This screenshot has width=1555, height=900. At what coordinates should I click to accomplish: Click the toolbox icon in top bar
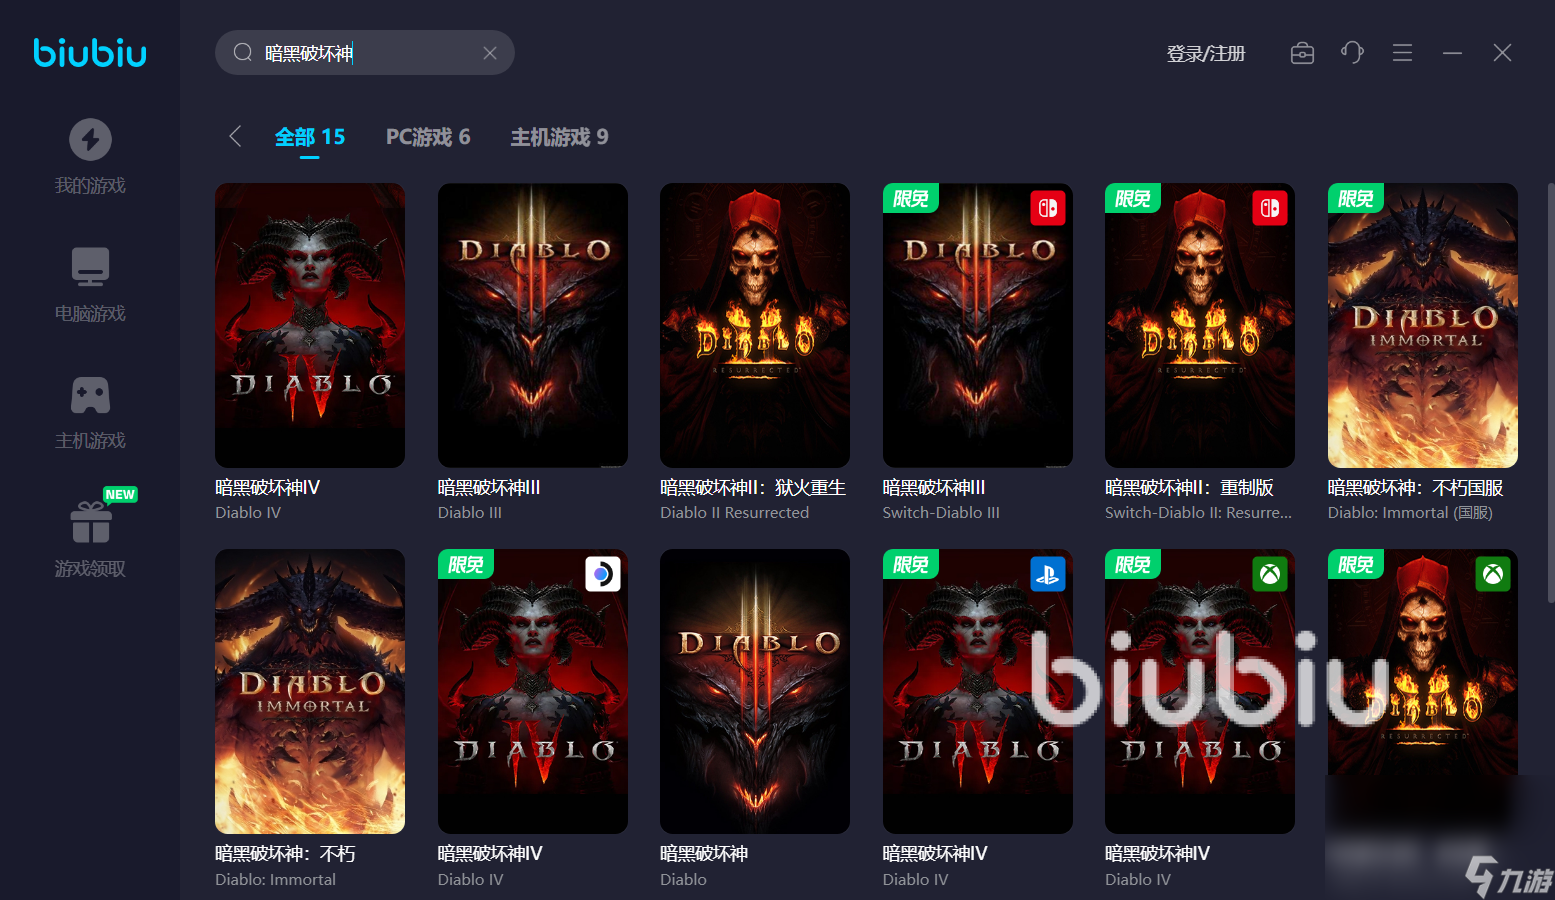pos(1302,53)
